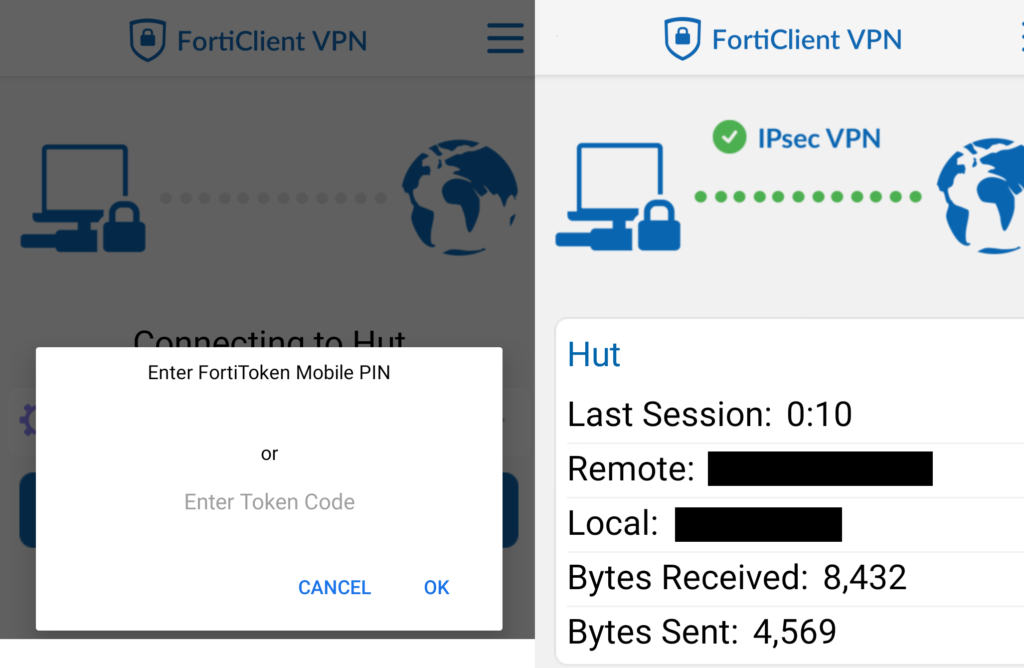
Task: Click the IPsec VPN status label
Action: point(818,138)
